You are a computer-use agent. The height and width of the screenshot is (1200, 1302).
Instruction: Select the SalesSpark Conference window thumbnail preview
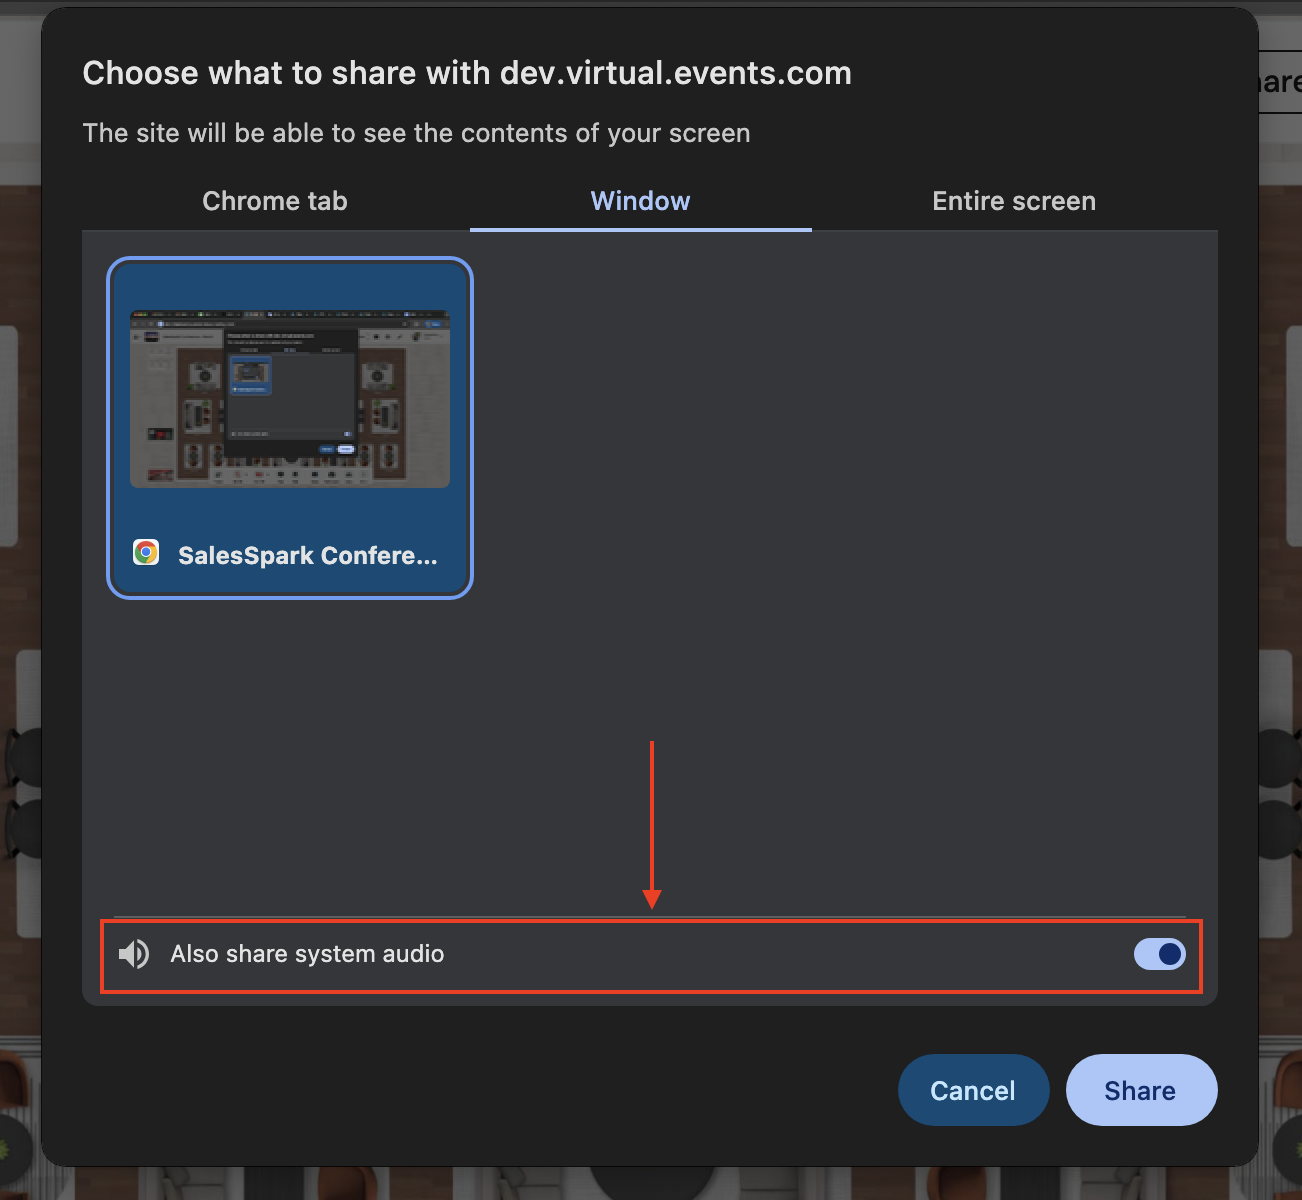[x=290, y=399]
